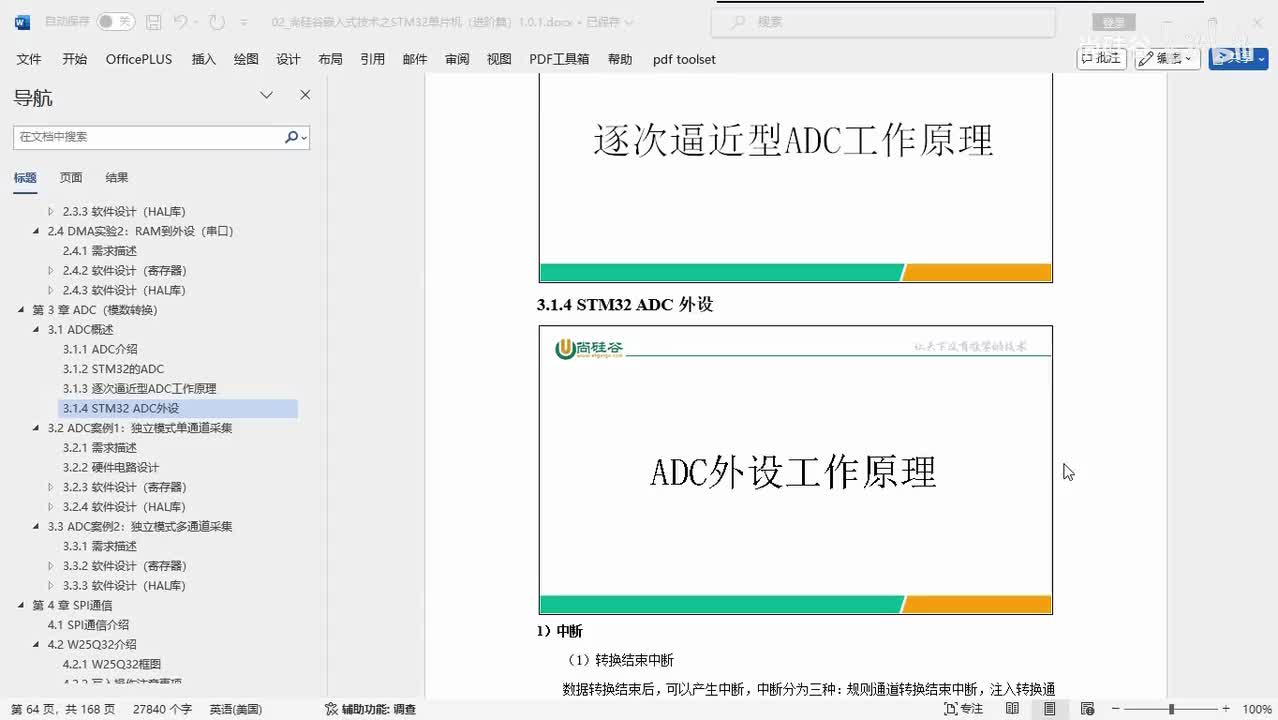Select 3.1.2 STM32的ADC heading
The width and height of the screenshot is (1278, 720).
pyautogui.click(x=113, y=369)
